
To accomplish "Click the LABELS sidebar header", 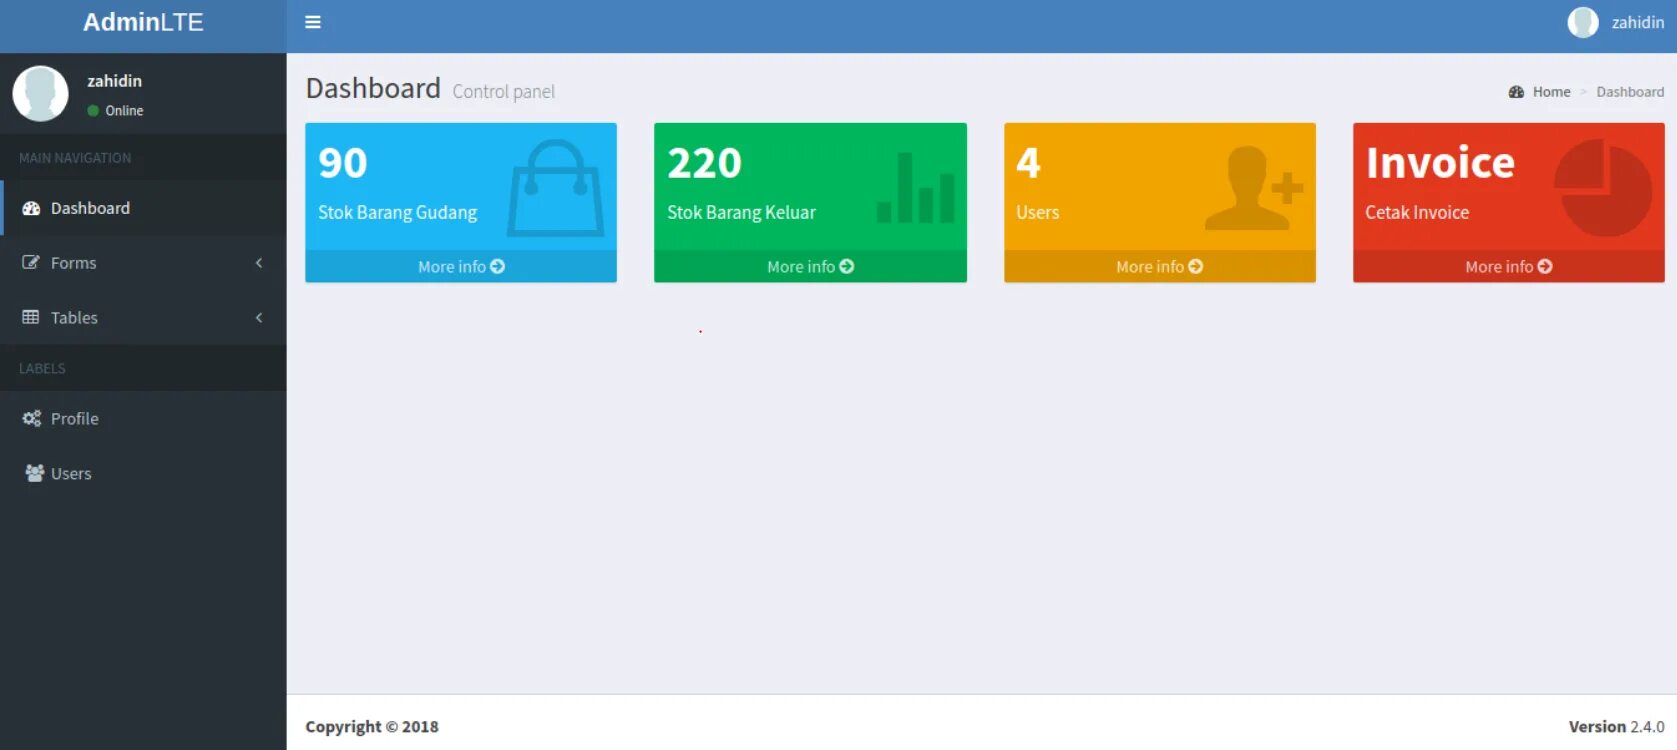I will coord(42,369).
